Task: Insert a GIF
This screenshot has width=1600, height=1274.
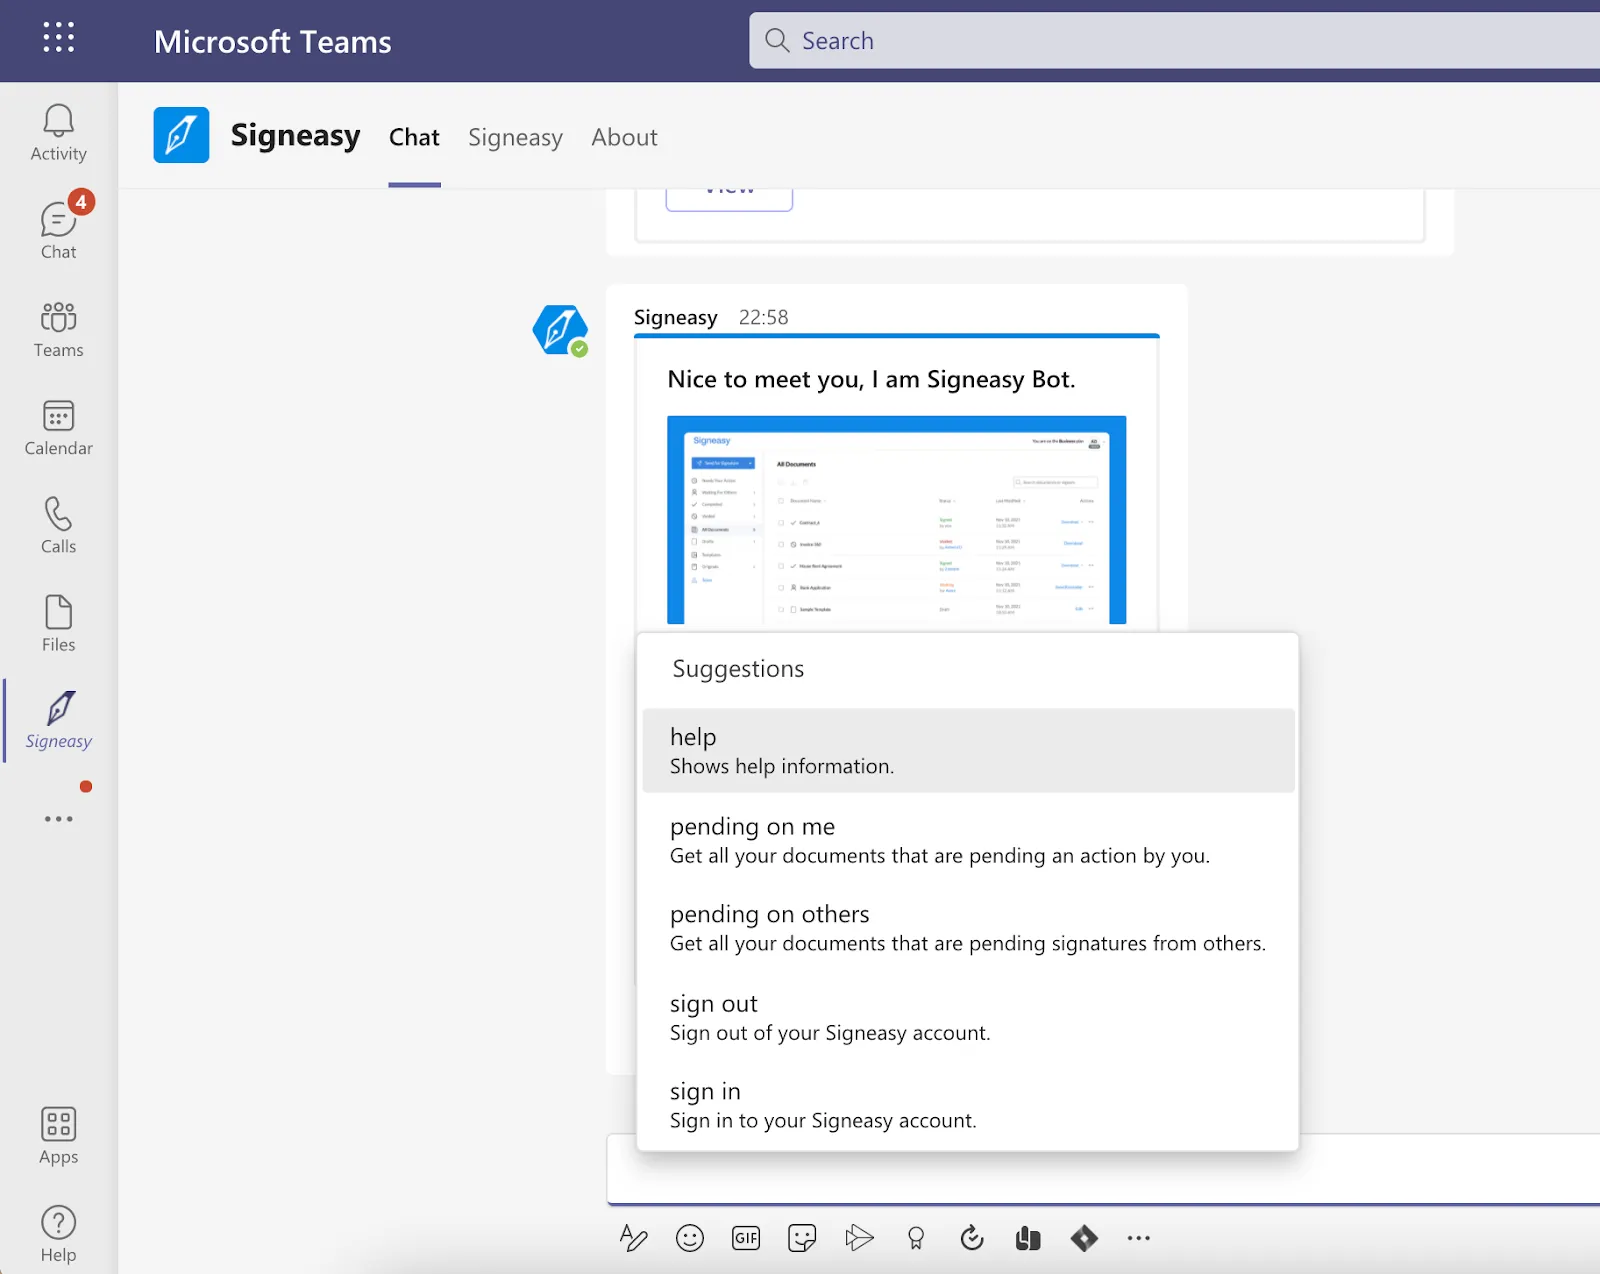Action: [746, 1238]
